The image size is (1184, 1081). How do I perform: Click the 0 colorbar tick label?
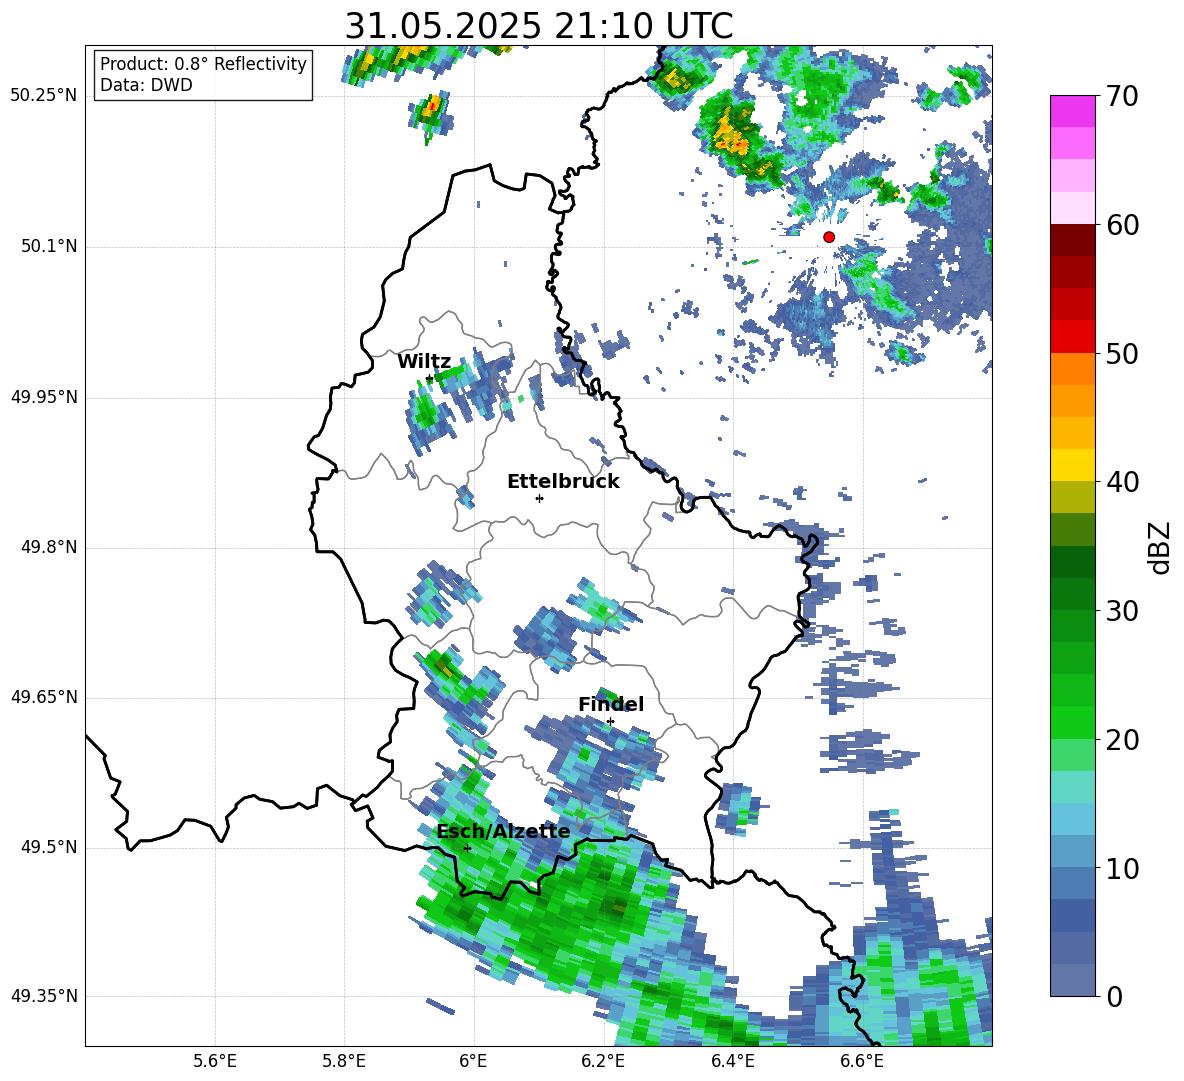click(x=1114, y=996)
